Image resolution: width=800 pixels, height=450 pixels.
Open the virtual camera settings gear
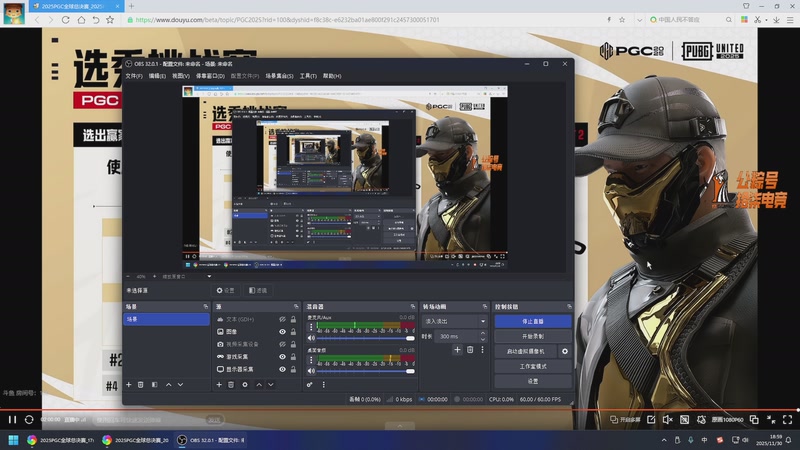pos(565,351)
